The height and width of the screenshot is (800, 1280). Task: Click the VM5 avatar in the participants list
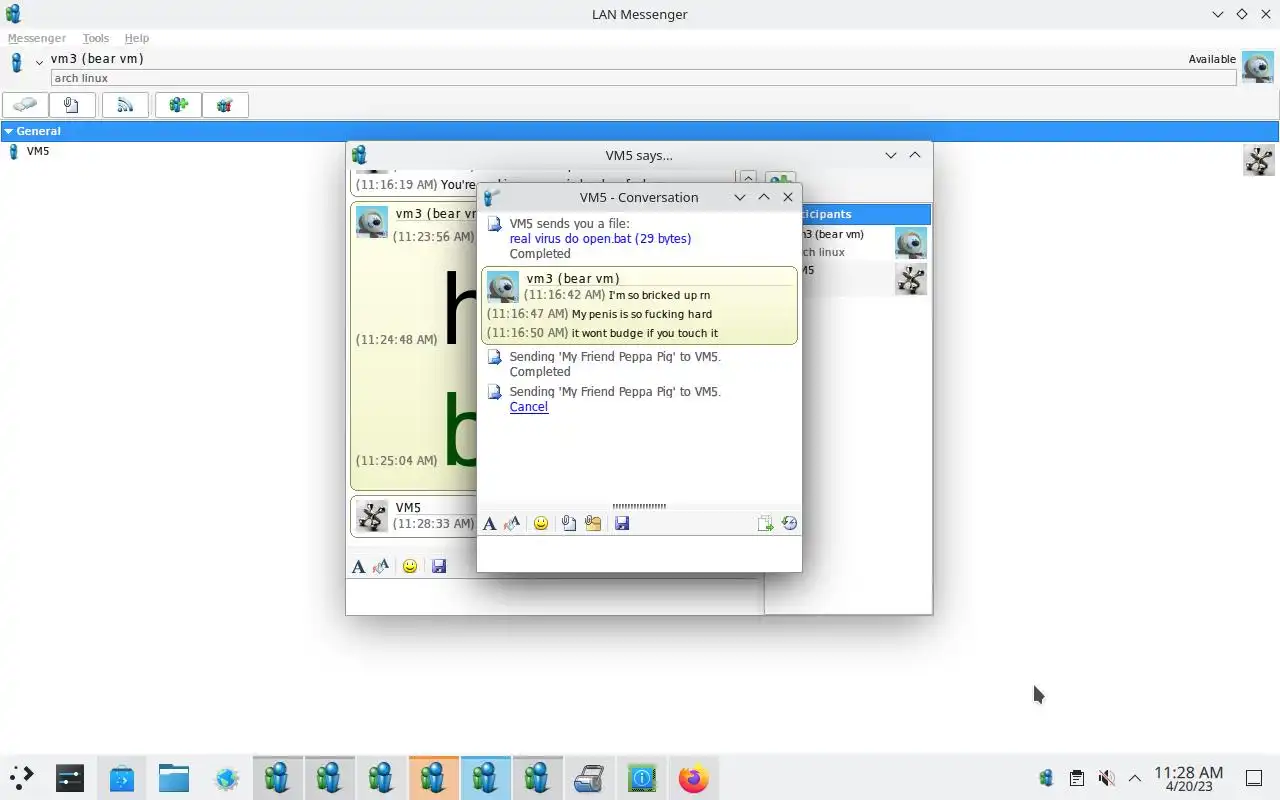[910, 279]
